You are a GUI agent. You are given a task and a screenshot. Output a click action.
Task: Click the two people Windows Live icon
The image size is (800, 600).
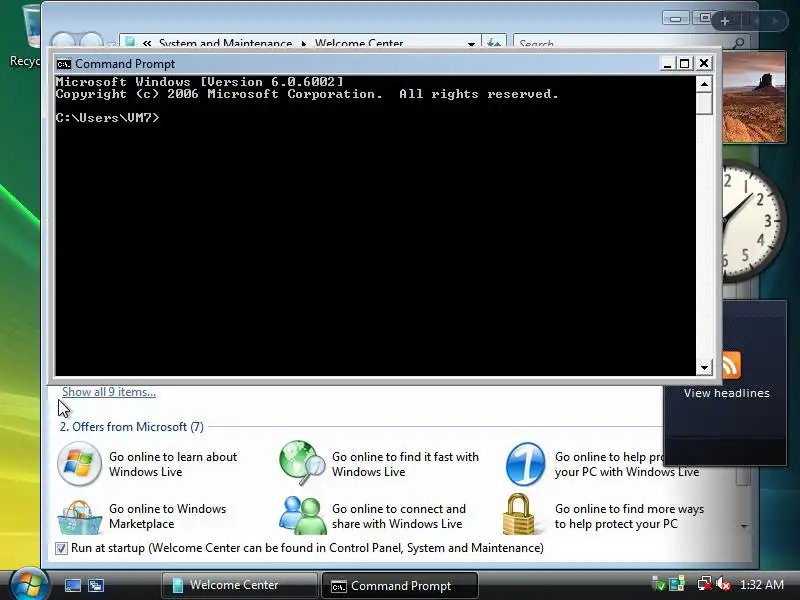pos(302,515)
